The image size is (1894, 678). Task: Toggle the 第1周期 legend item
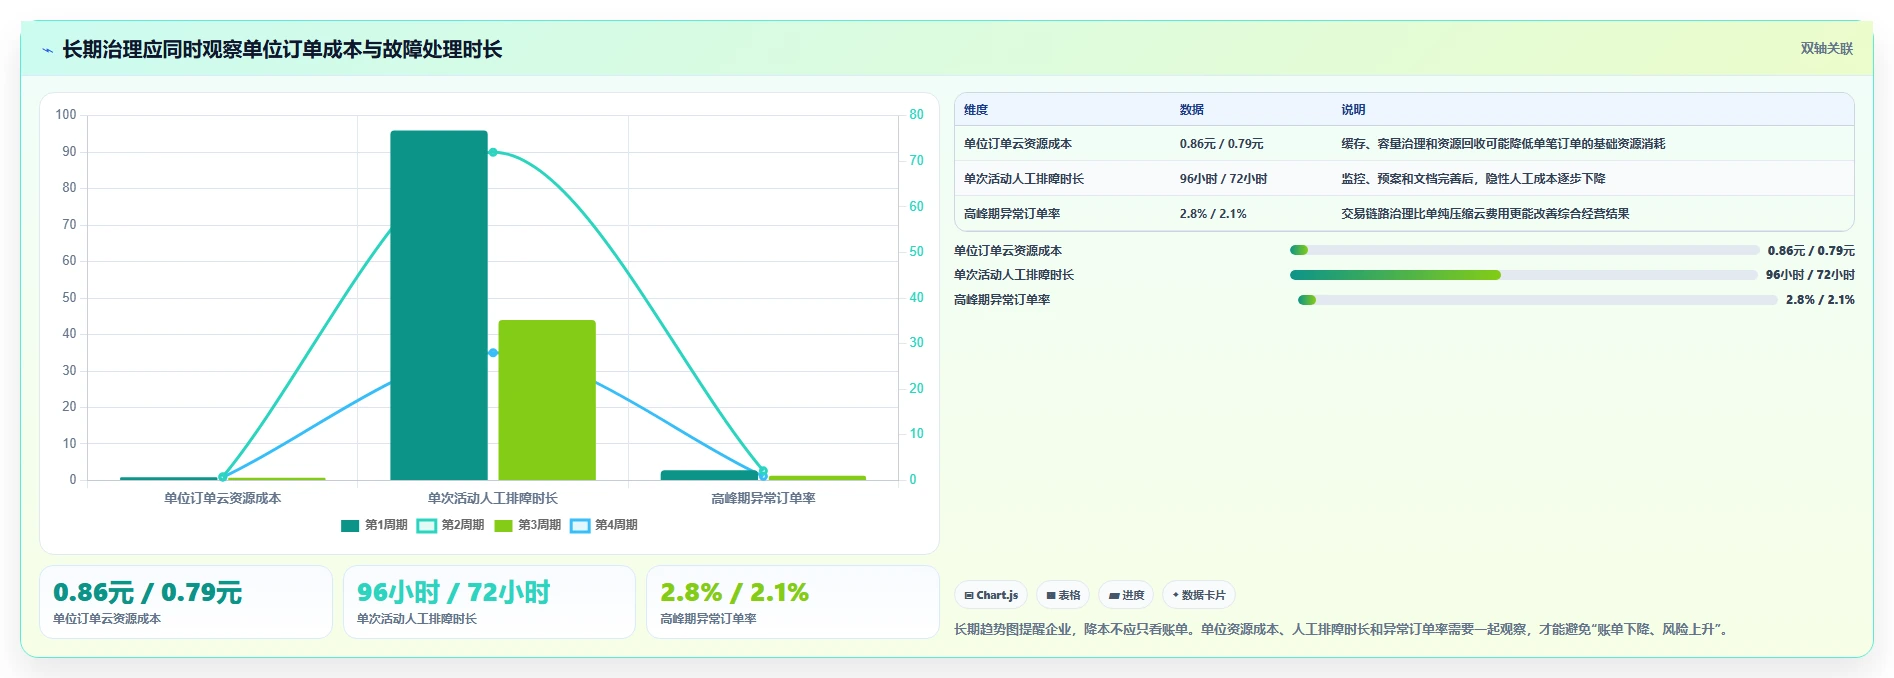click(x=374, y=525)
